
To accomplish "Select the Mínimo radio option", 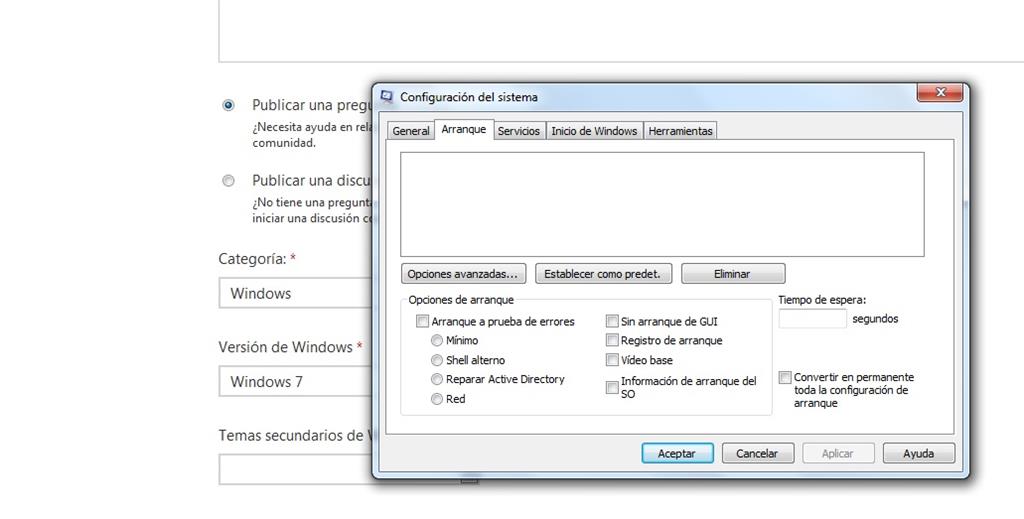I will [x=437, y=340].
